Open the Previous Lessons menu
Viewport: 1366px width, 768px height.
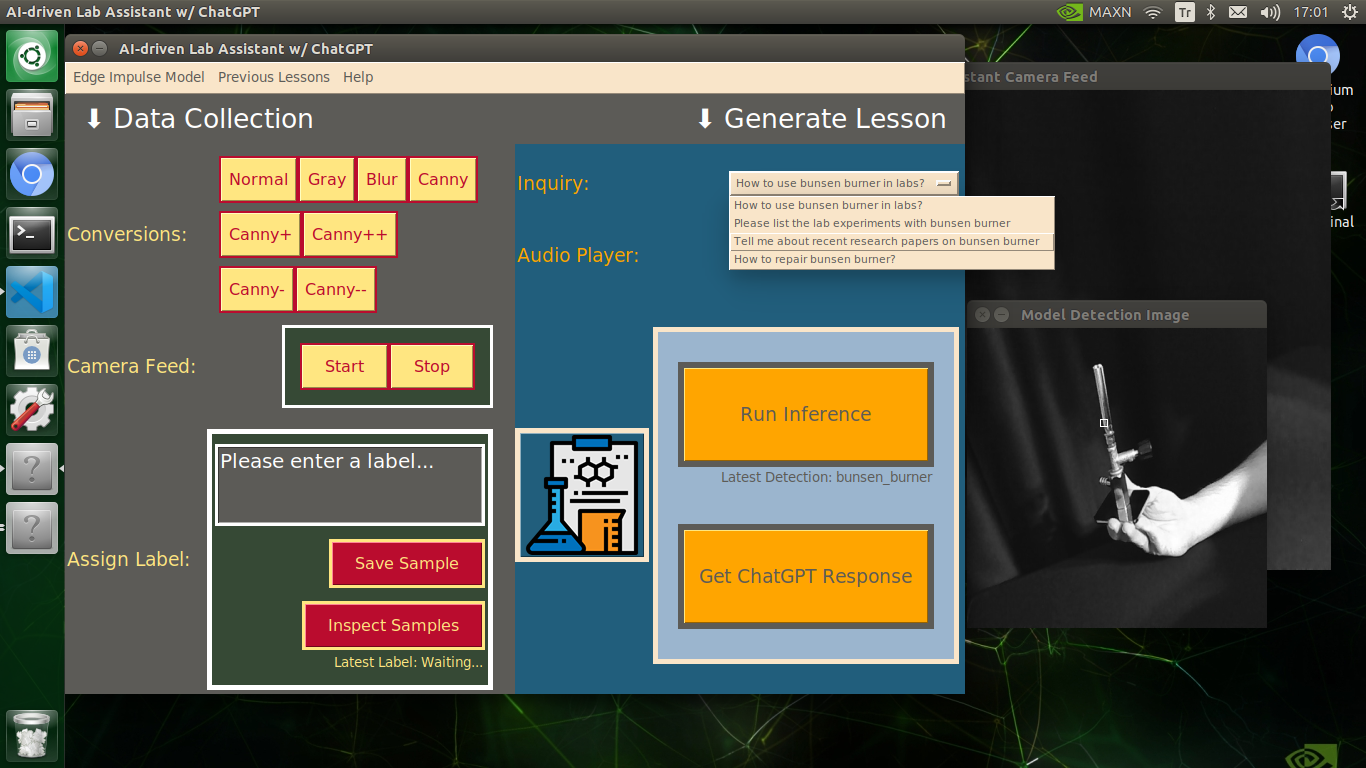(274, 77)
